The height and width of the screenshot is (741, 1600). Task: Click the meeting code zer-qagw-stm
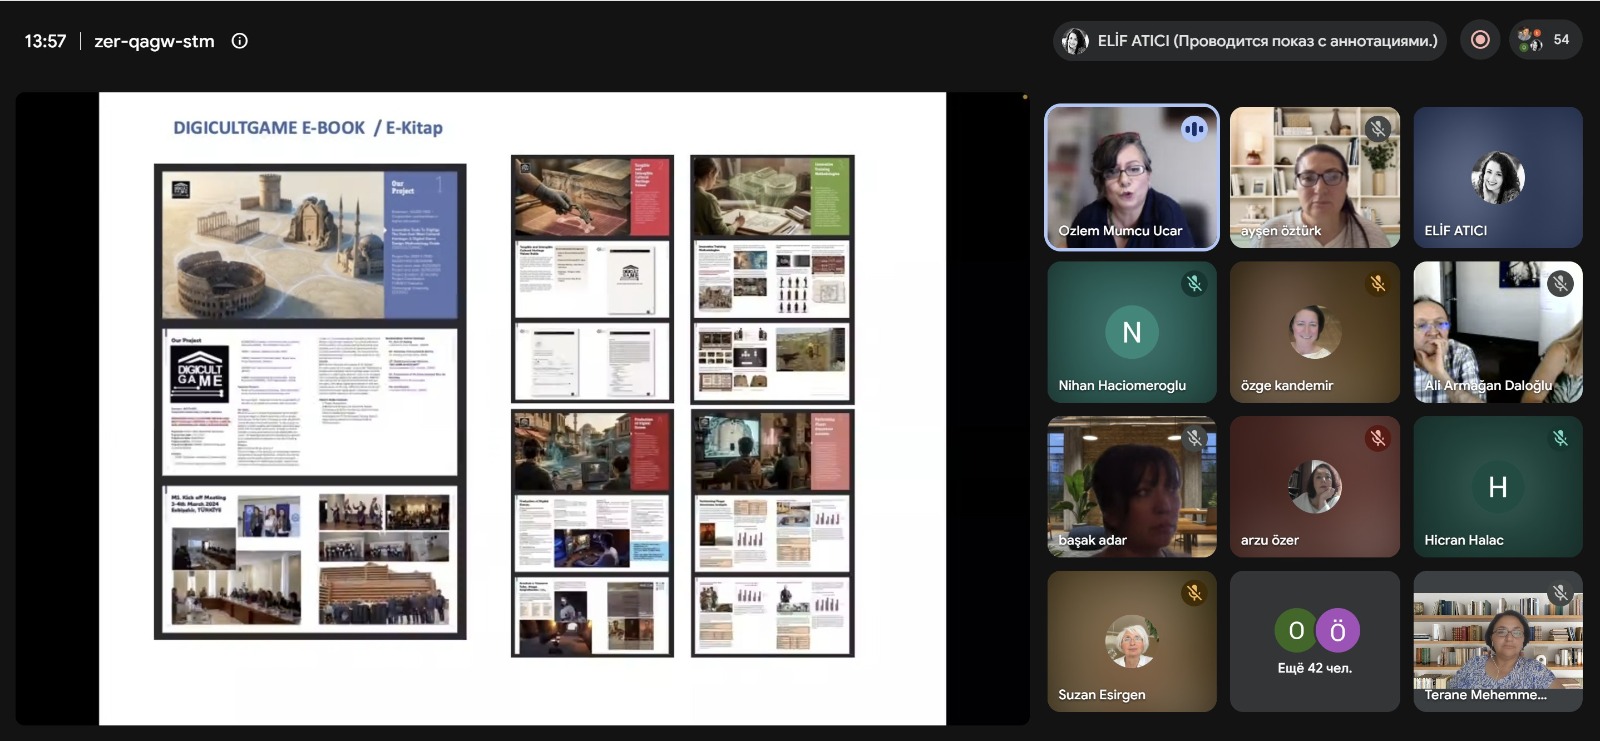(154, 41)
